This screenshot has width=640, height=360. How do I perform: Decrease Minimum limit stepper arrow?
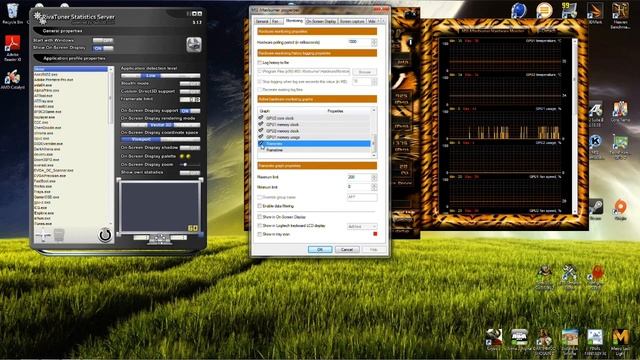point(374,189)
